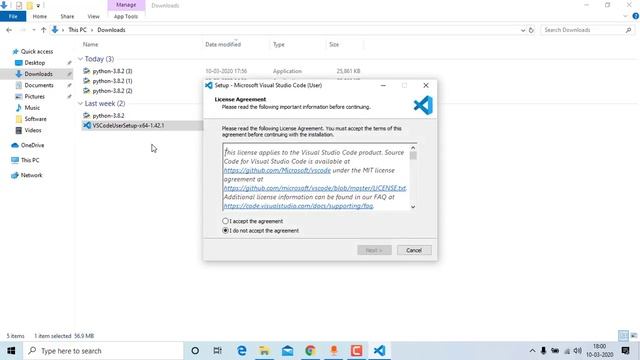640x360 pixels.
Task: Open Cortana circle icon on taskbar
Action: (x=195, y=351)
